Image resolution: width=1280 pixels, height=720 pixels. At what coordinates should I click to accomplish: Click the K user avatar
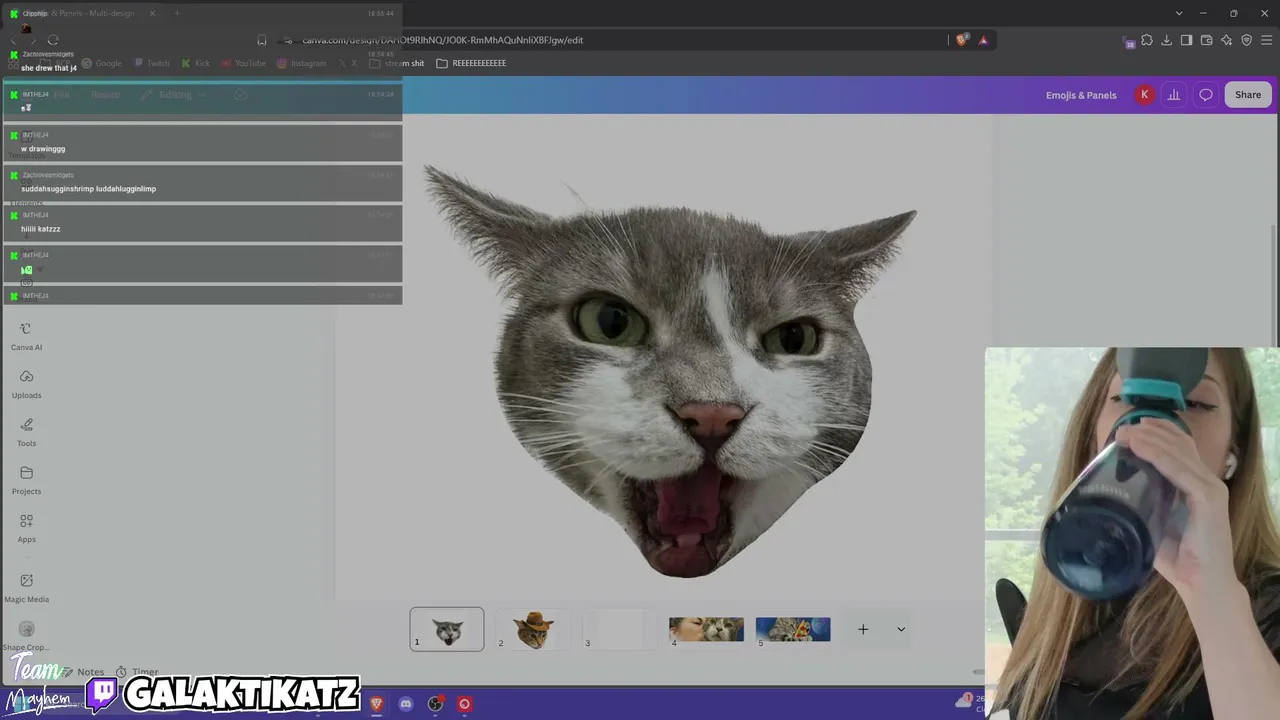pos(1145,95)
